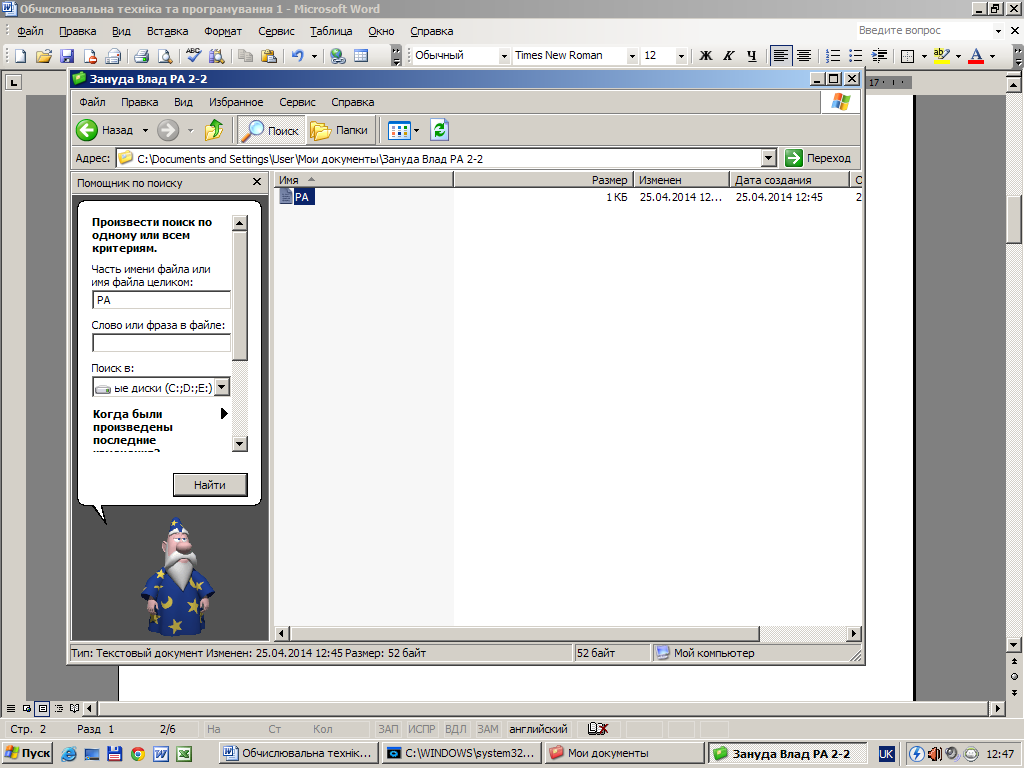This screenshot has height=768, width=1024.
Task: Open Print Preview in Word toolbar
Action: pyautogui.click(x=165, y=56)
